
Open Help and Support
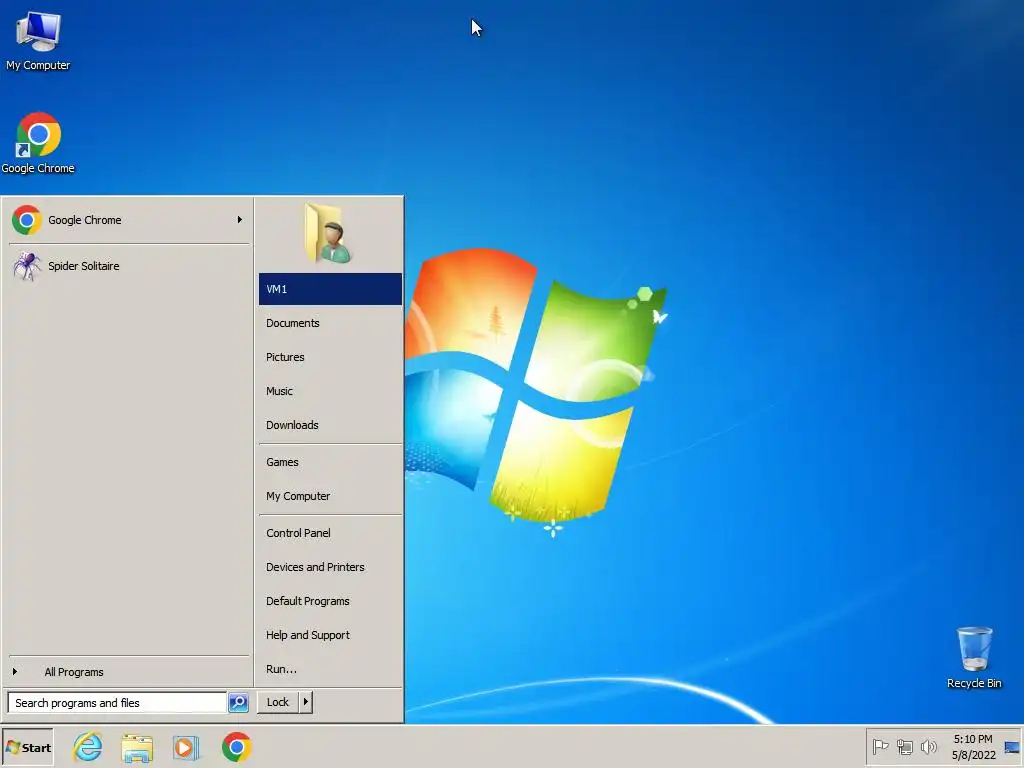pos(330,635)
